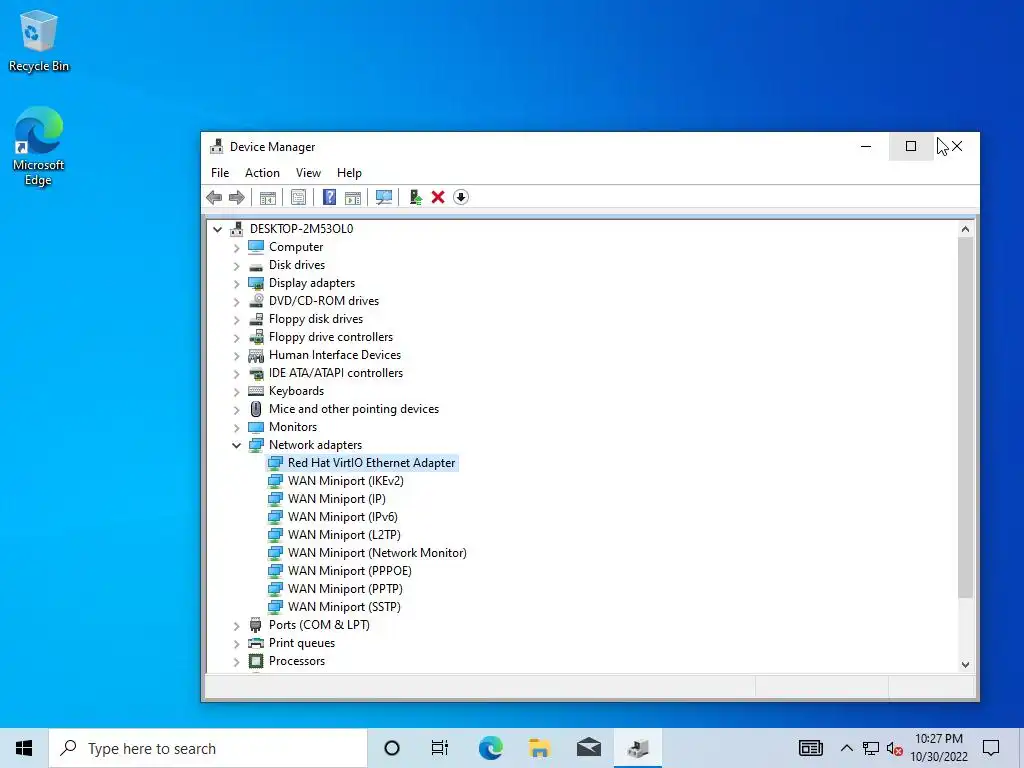Select IDE ATA/ATAPI controllers label

[x=336, y=373]
